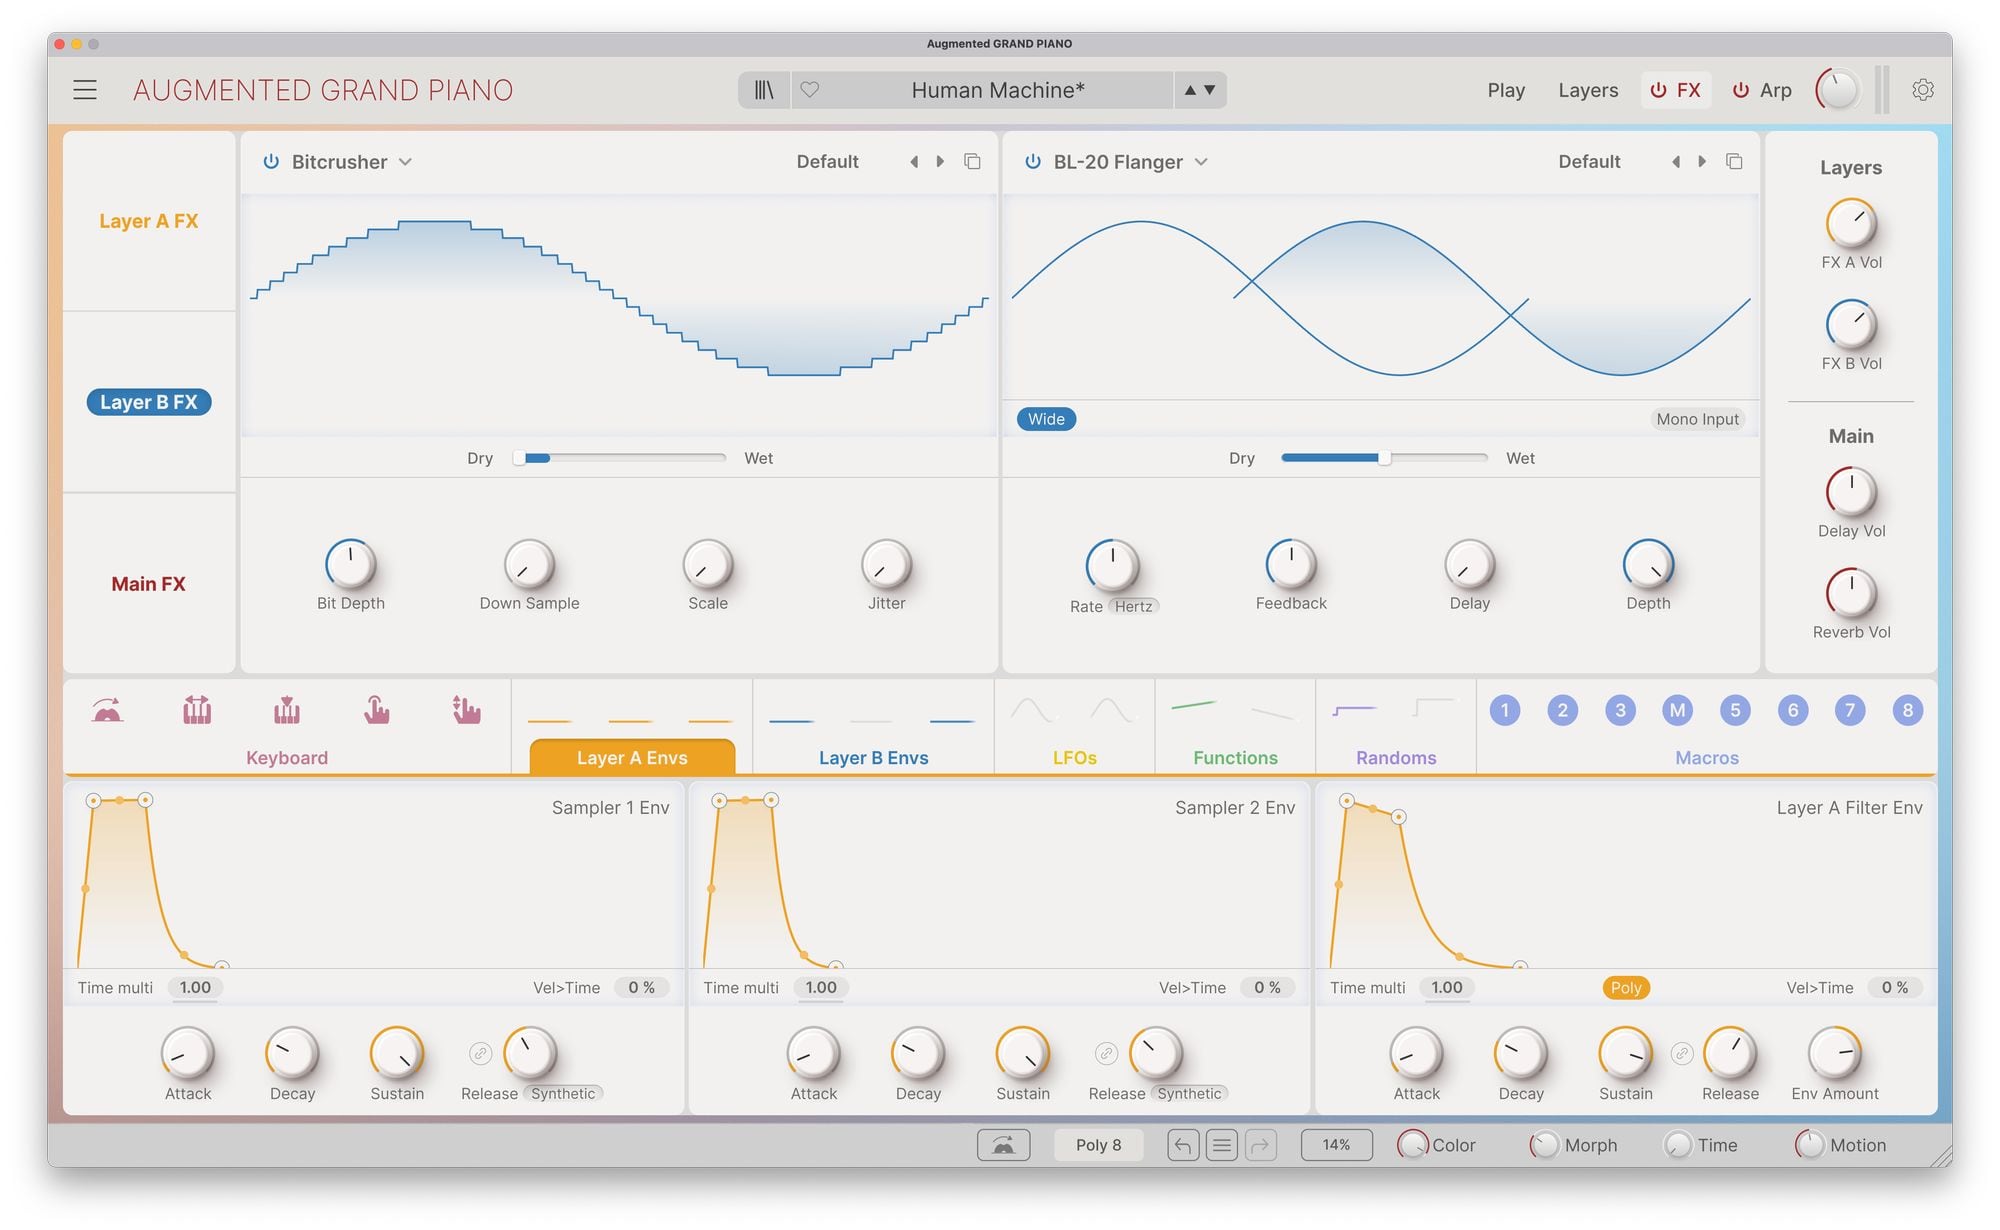Expand the BL-20 Flanger type dropdown
The width and height of the screenshot is (2000, 1230).
[1201, 162]
